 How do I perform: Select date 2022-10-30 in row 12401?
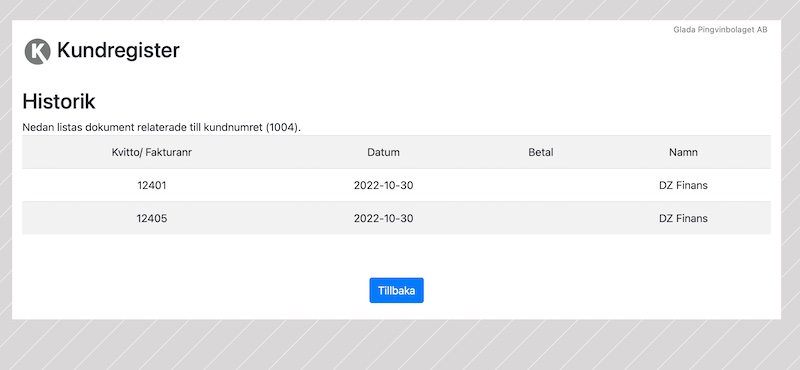[383, 185]
